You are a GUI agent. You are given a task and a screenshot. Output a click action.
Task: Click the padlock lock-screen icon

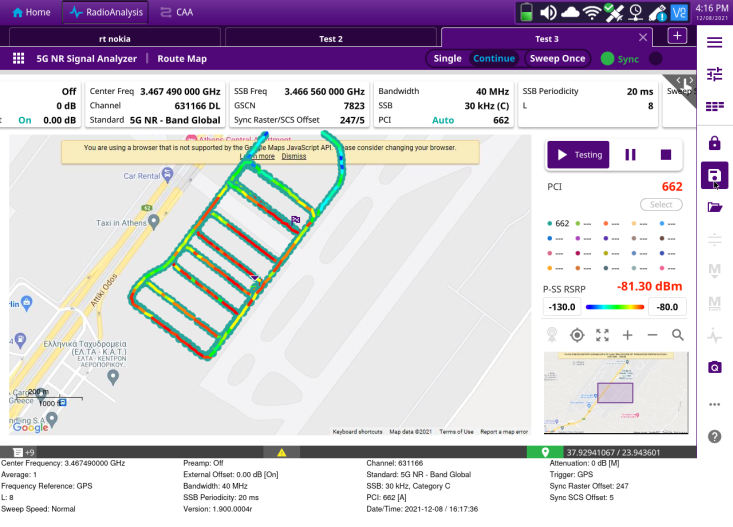click(714, 143)
